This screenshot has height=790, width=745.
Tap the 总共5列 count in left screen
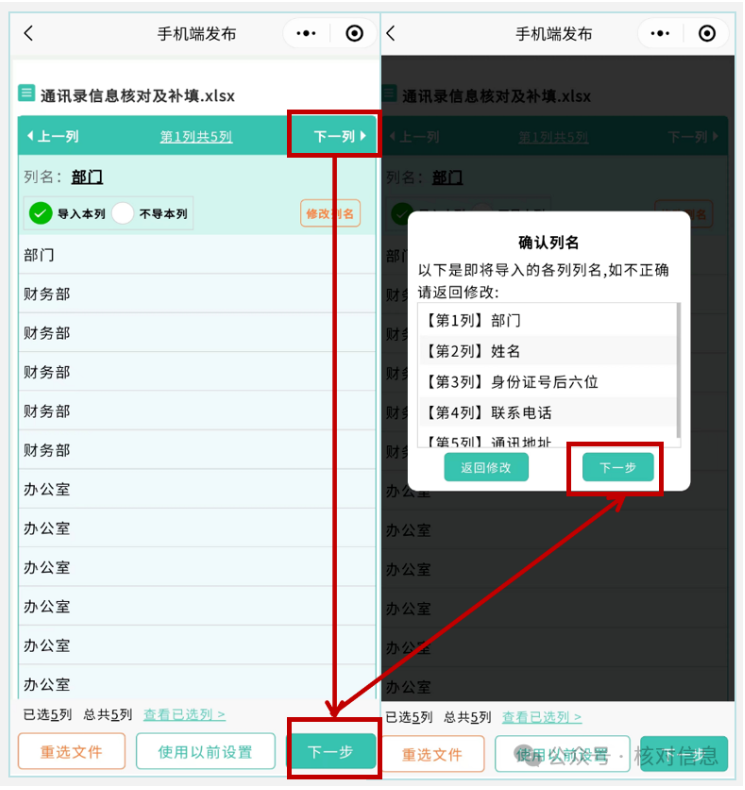pos(108,714)
